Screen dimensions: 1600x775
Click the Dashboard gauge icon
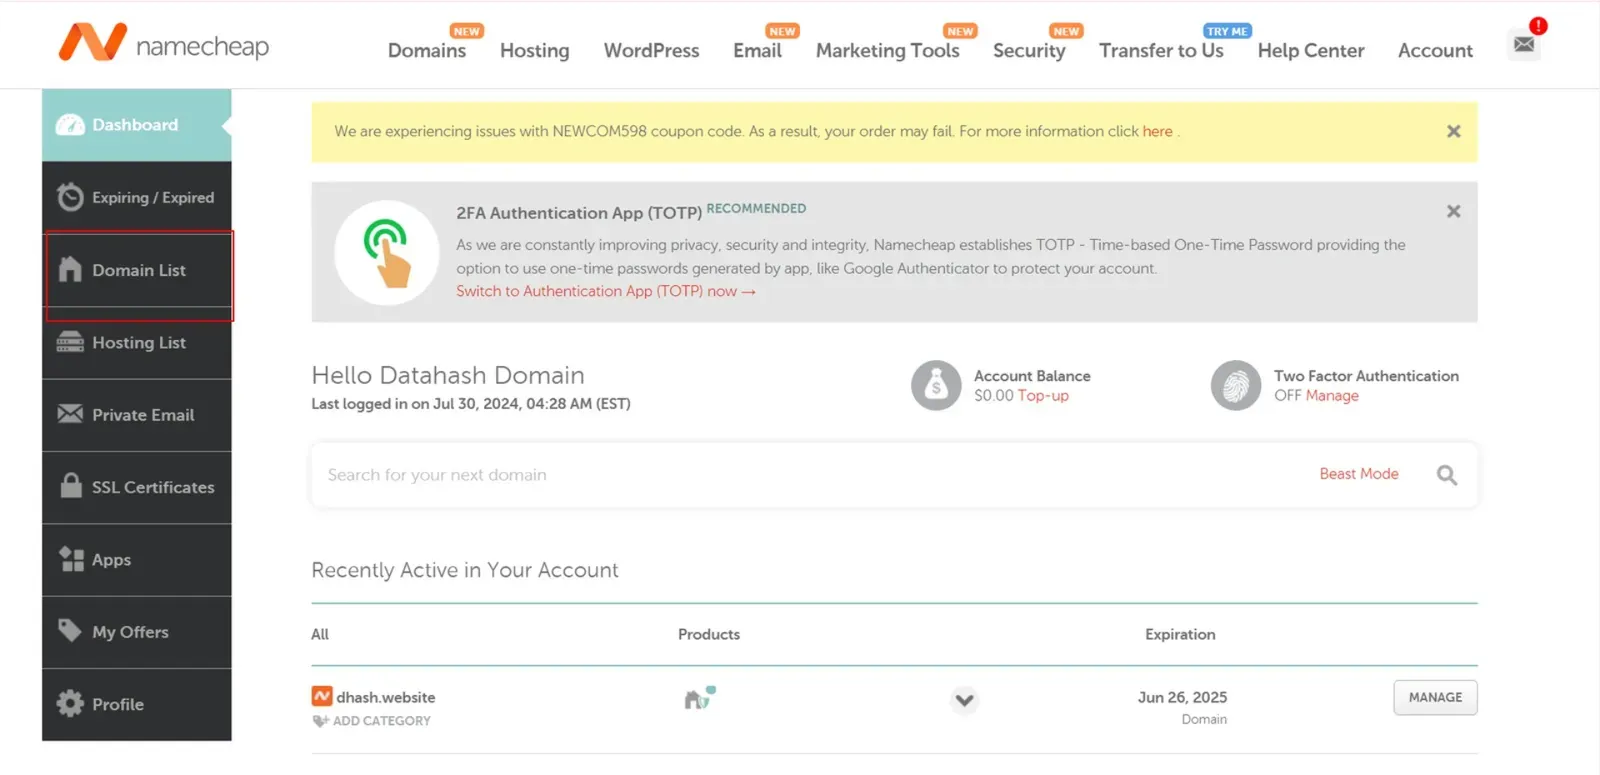[70, 125]
